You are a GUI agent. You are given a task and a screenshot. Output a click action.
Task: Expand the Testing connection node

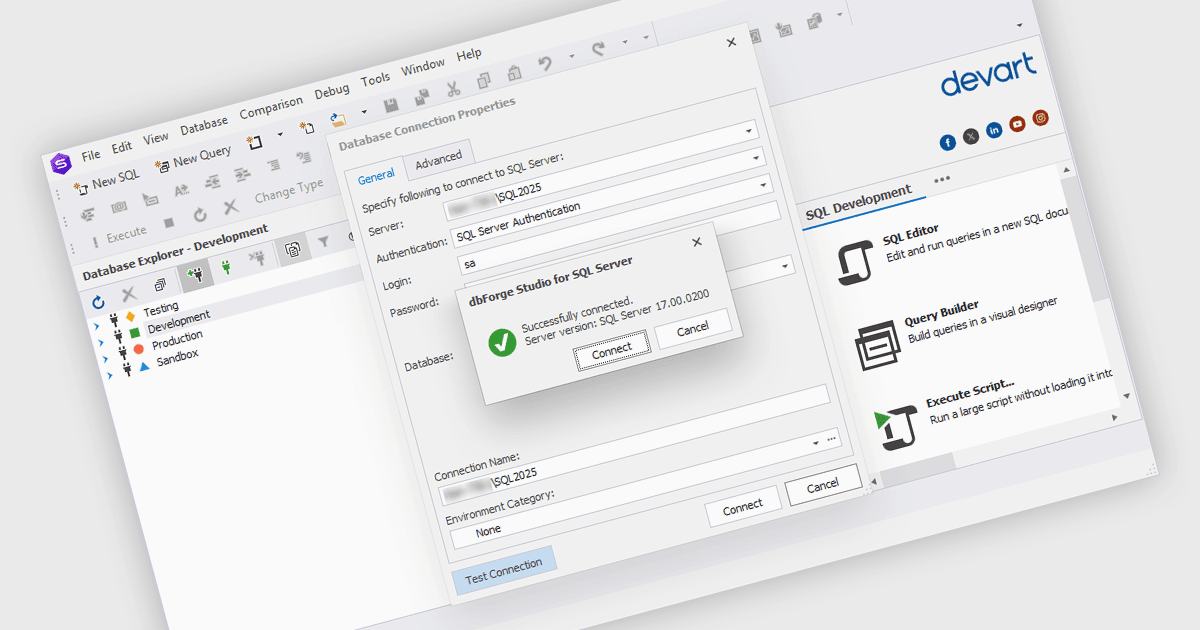pyautogui.click(x=95, y=326)
